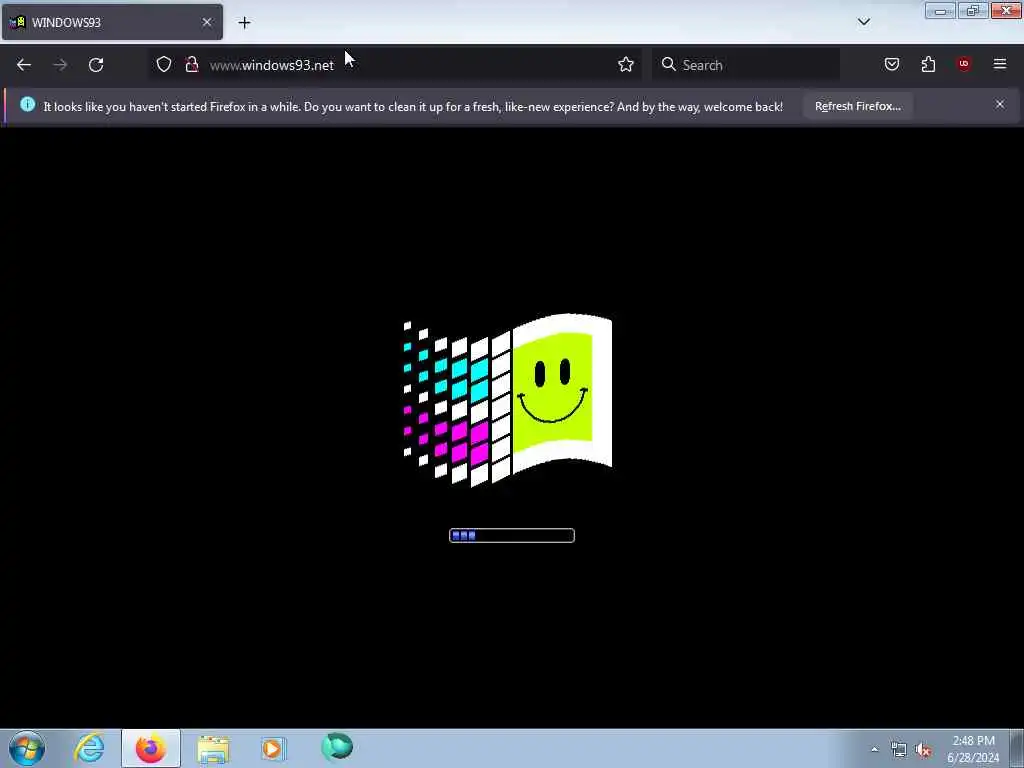The height and width of the screenshot is (768, 1024).
Task: Click the Refresh Firefox button
Action: coord(857,106)
